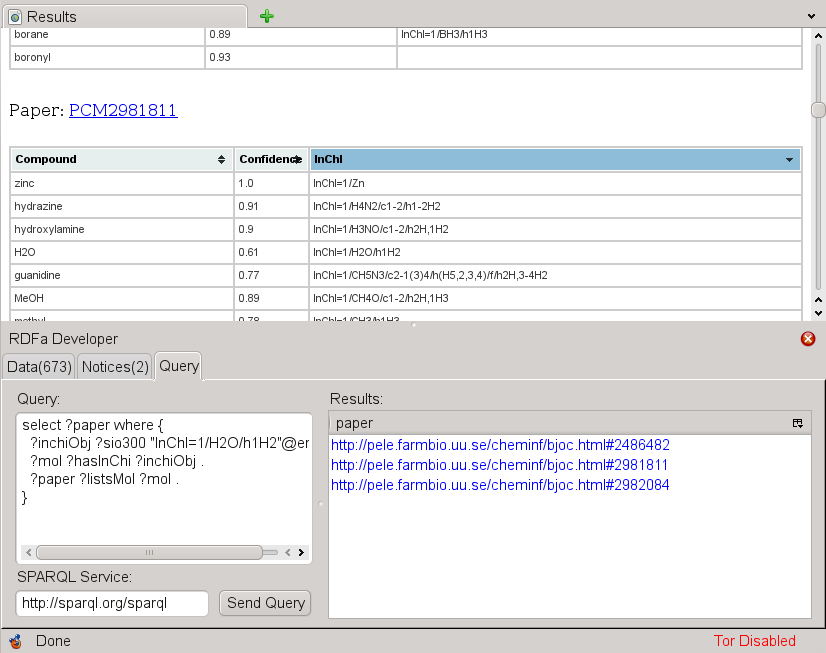
Task: Click the query horizontal scrollbar thumb
Action: (150, 552)
